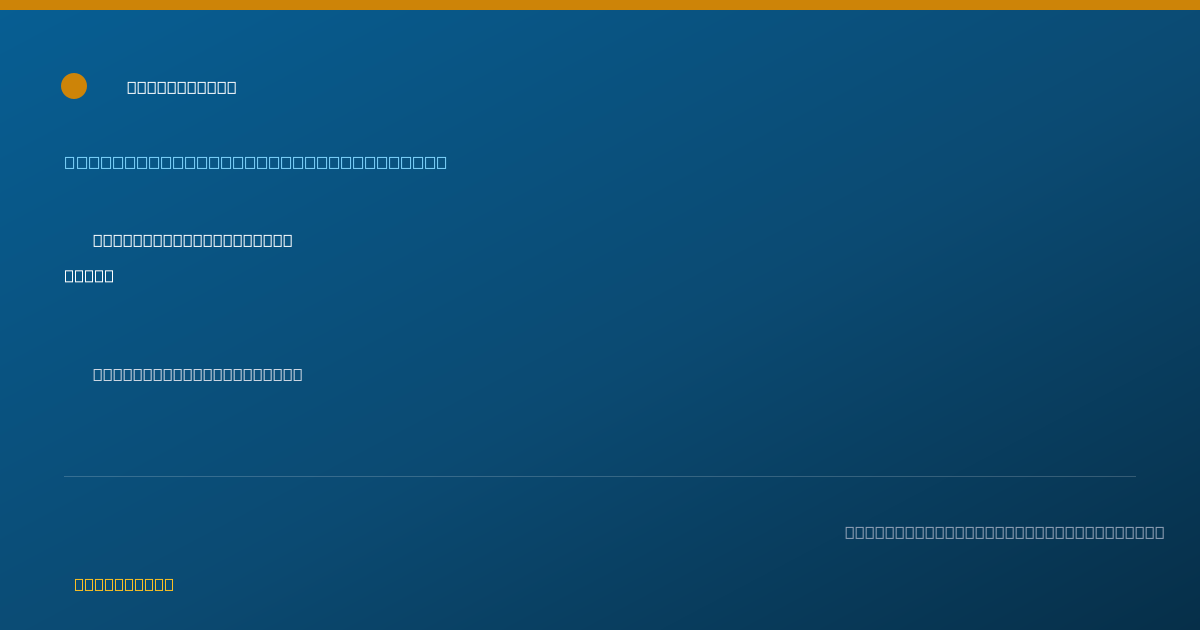Click the orange bar along the top edge
1200x630 pixels.
(600, 5)
